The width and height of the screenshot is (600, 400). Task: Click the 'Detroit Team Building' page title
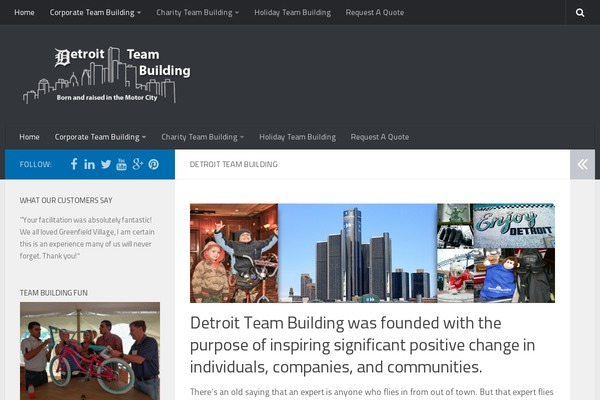tap(234, 164)
